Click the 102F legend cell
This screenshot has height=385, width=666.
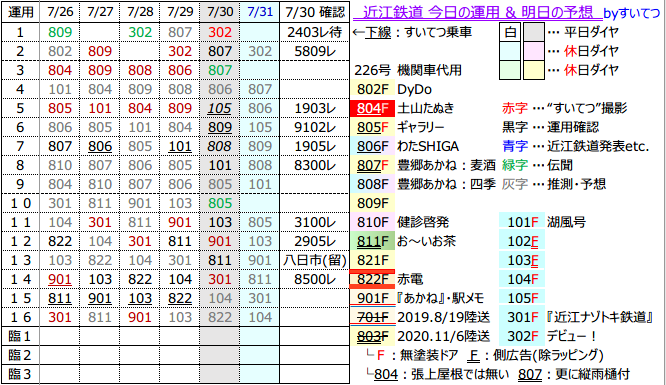coord(522,241)
